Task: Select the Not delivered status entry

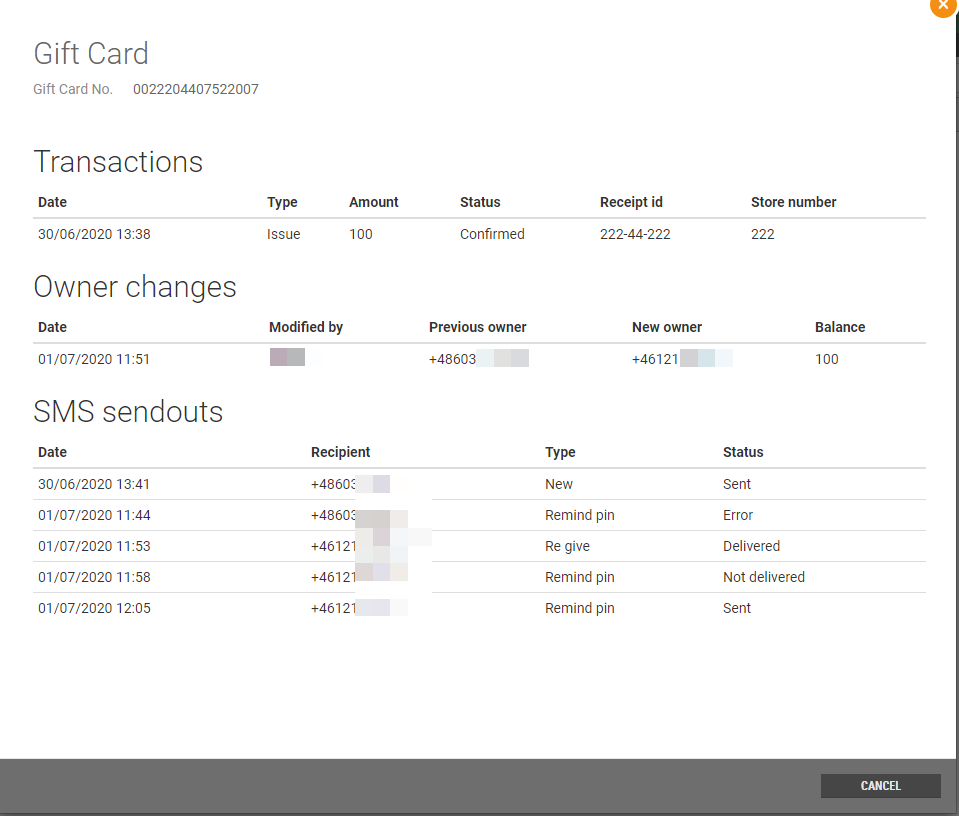Action: (763, 577)
